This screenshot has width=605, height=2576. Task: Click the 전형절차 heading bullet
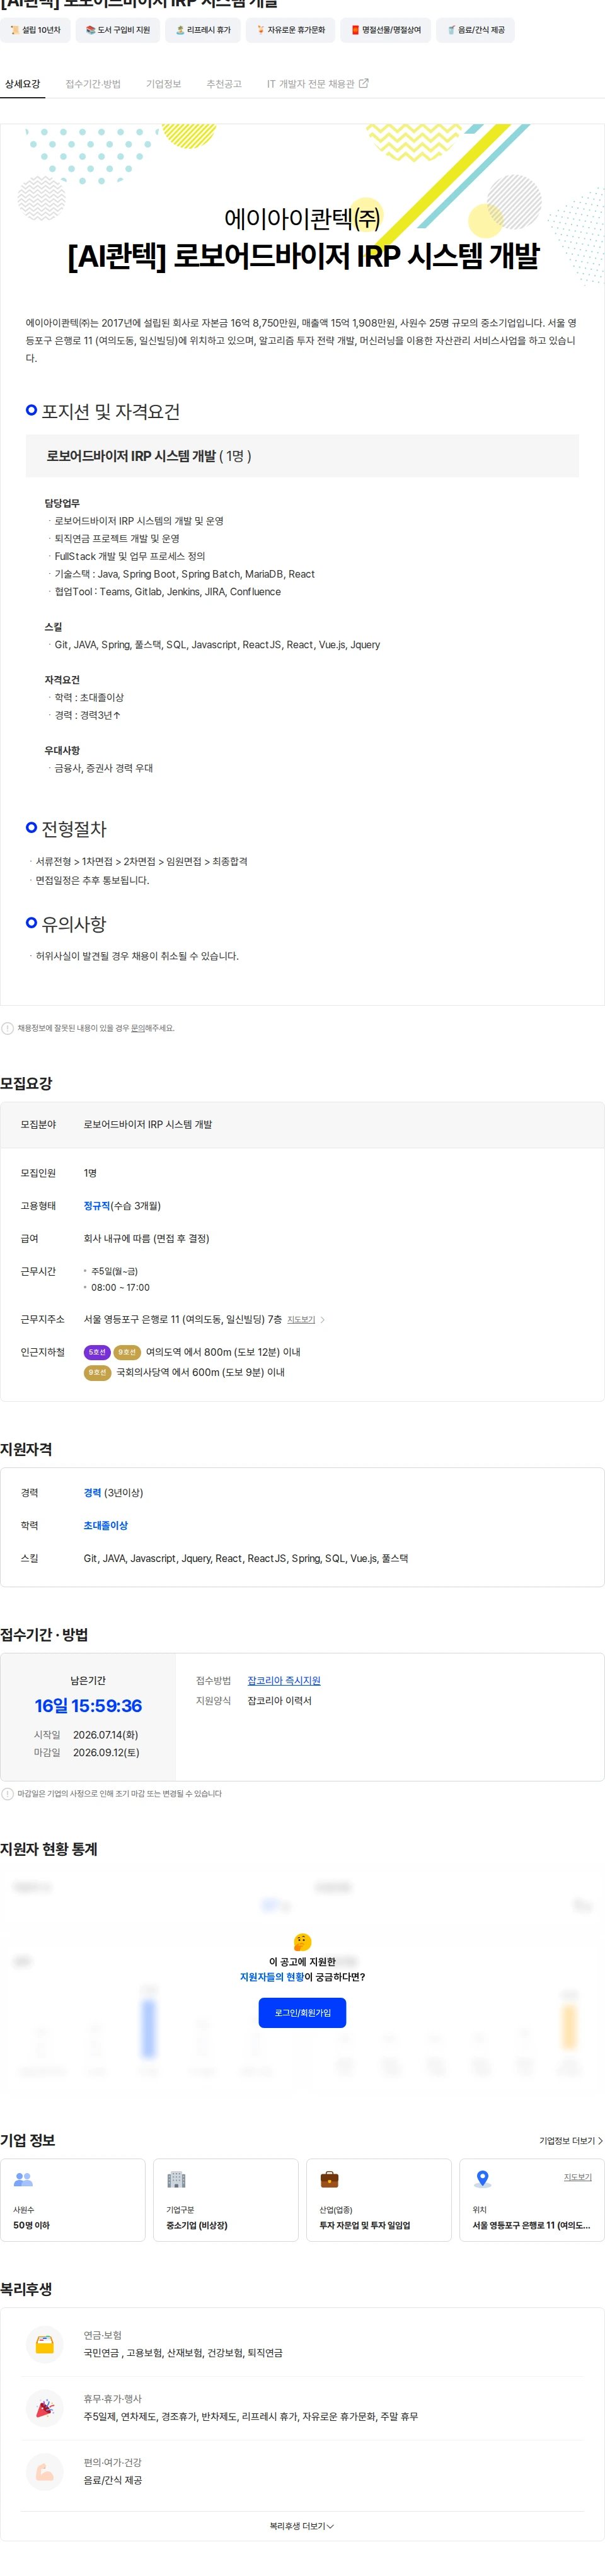pyautogui.click(x=31, y=827)
